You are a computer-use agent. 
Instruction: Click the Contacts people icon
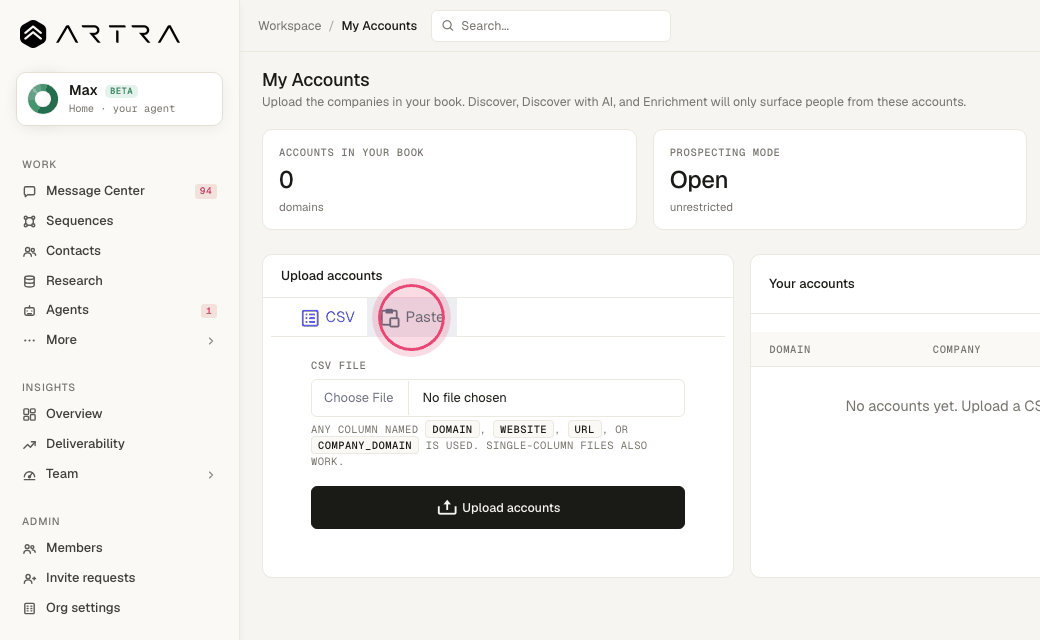tap(29, 251)
